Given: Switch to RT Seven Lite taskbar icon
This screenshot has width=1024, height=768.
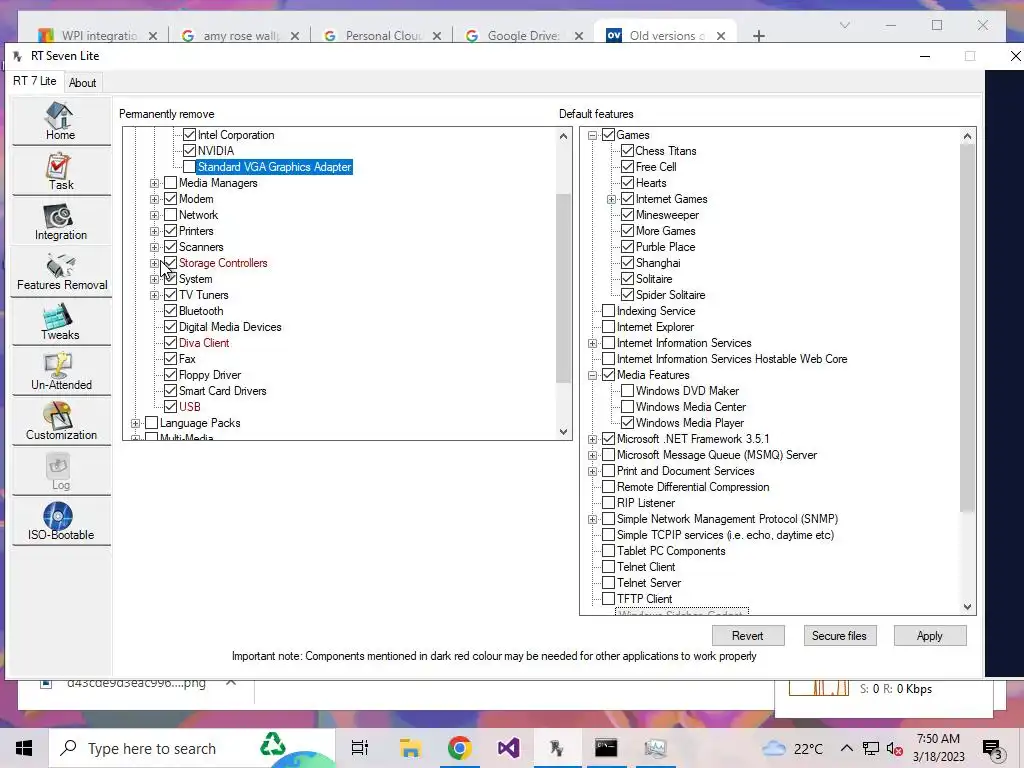Looking at the screenshot, I should point(556,748).
